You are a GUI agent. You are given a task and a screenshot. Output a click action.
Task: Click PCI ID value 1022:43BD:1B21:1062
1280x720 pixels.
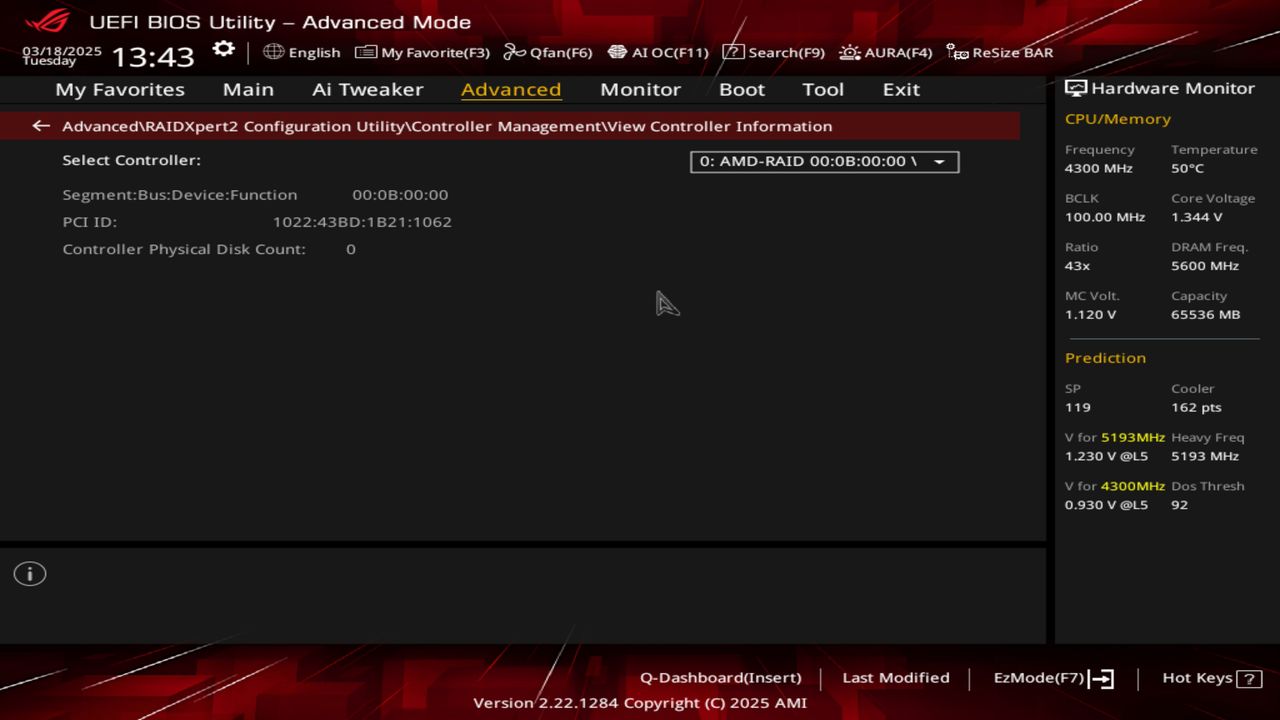[362, 222]
